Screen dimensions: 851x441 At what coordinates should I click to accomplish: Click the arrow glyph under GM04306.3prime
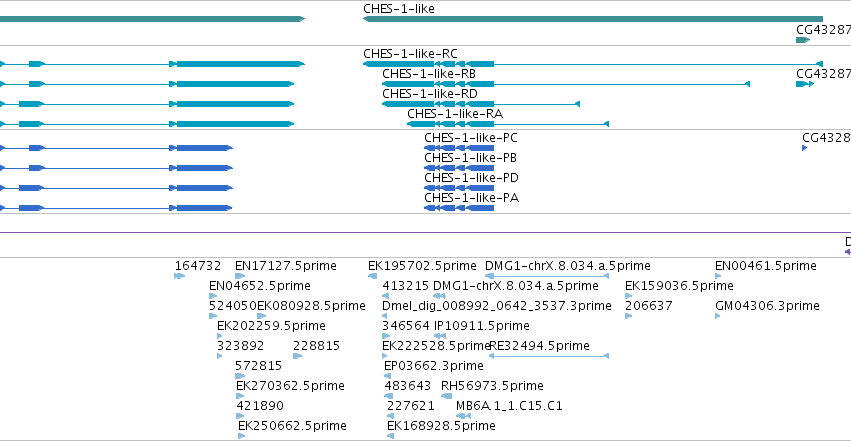(717, 316)
